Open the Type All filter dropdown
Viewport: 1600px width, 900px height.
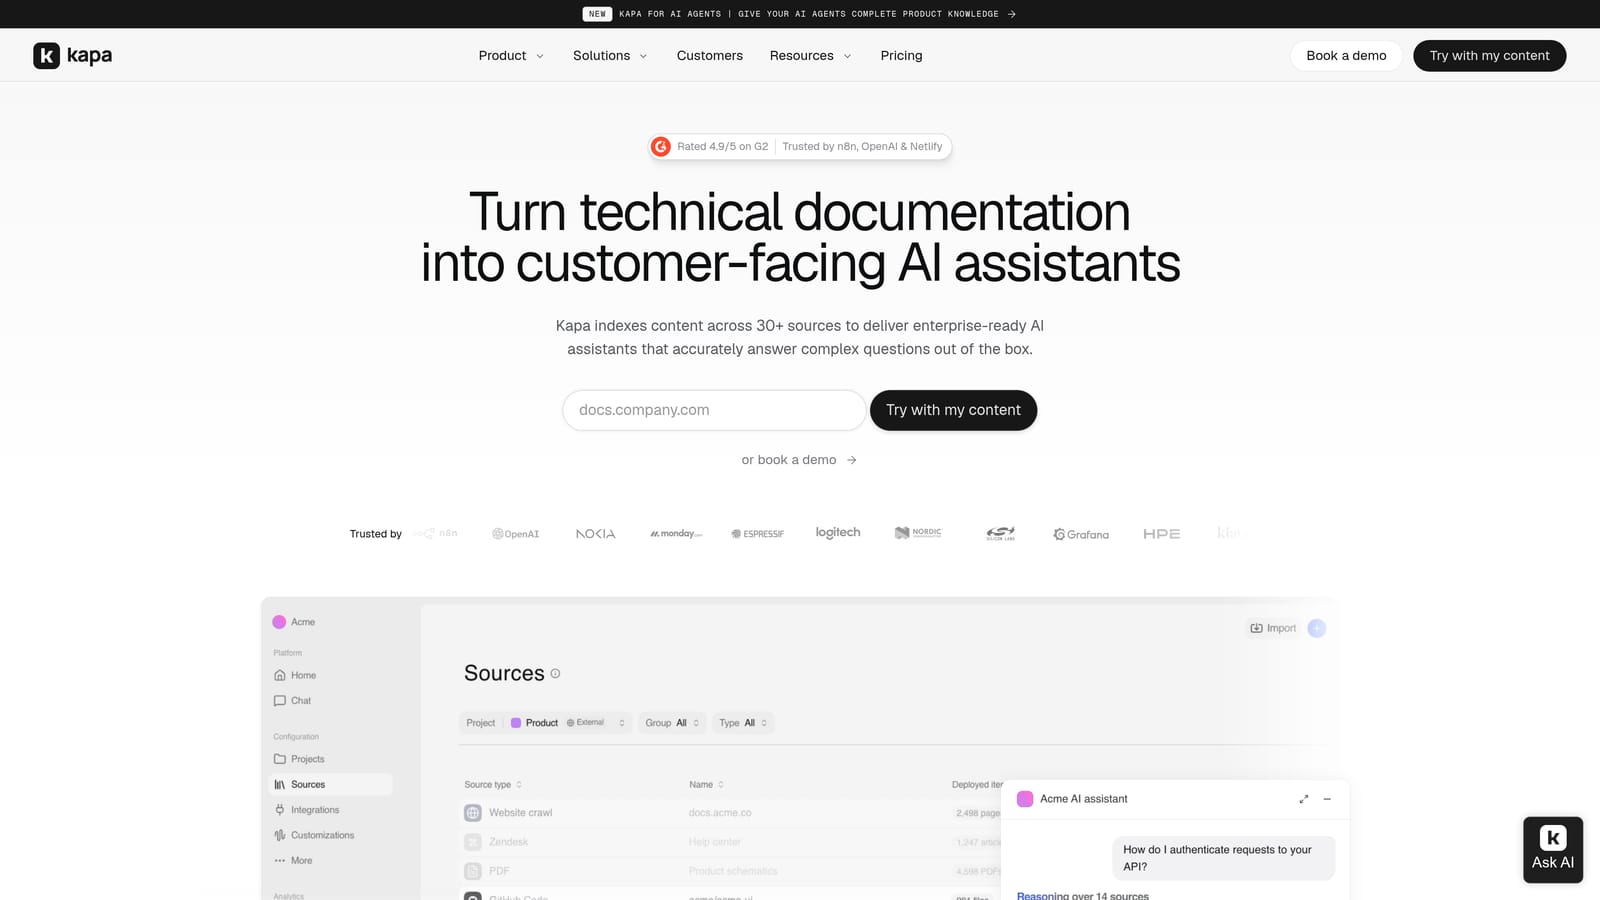tap(743, 723)
